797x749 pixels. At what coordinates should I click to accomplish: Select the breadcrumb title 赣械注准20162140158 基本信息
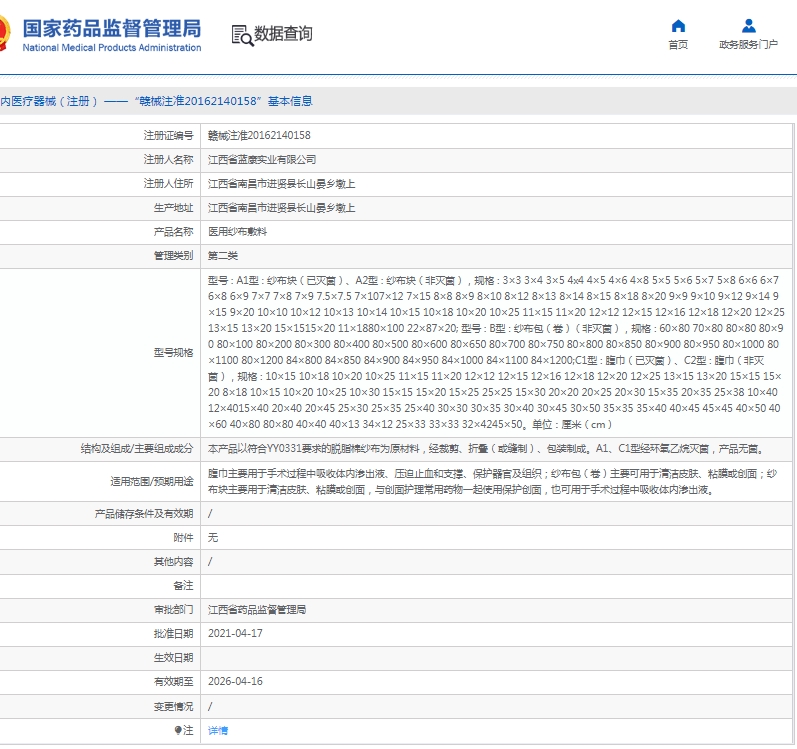pyautogui.click(x=224, y=101)
